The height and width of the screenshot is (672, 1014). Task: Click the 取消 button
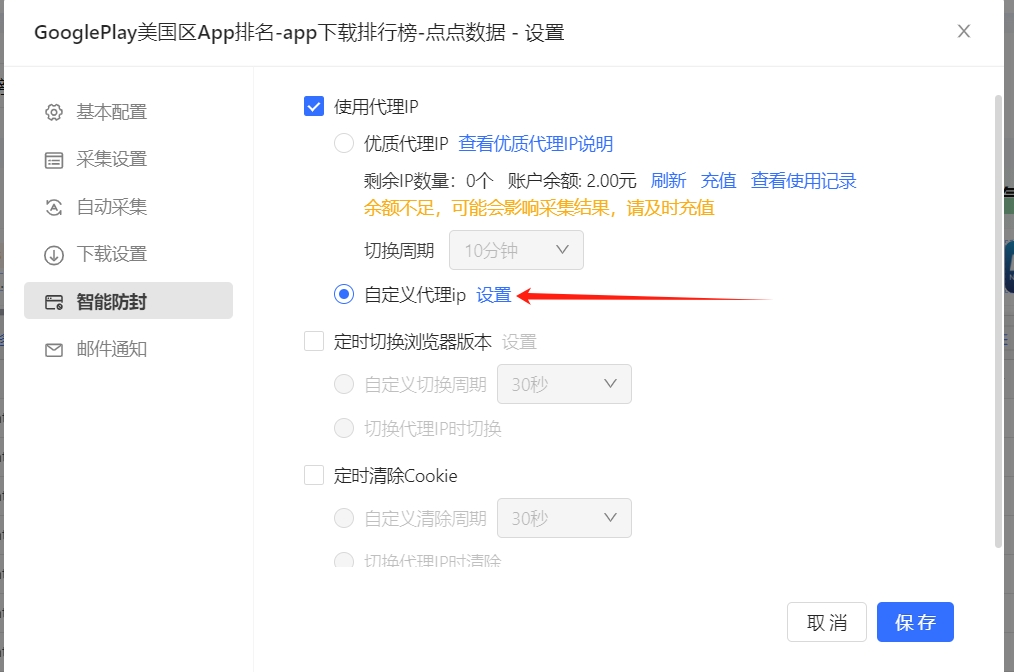pyautogui.click(x=826, y=622)
